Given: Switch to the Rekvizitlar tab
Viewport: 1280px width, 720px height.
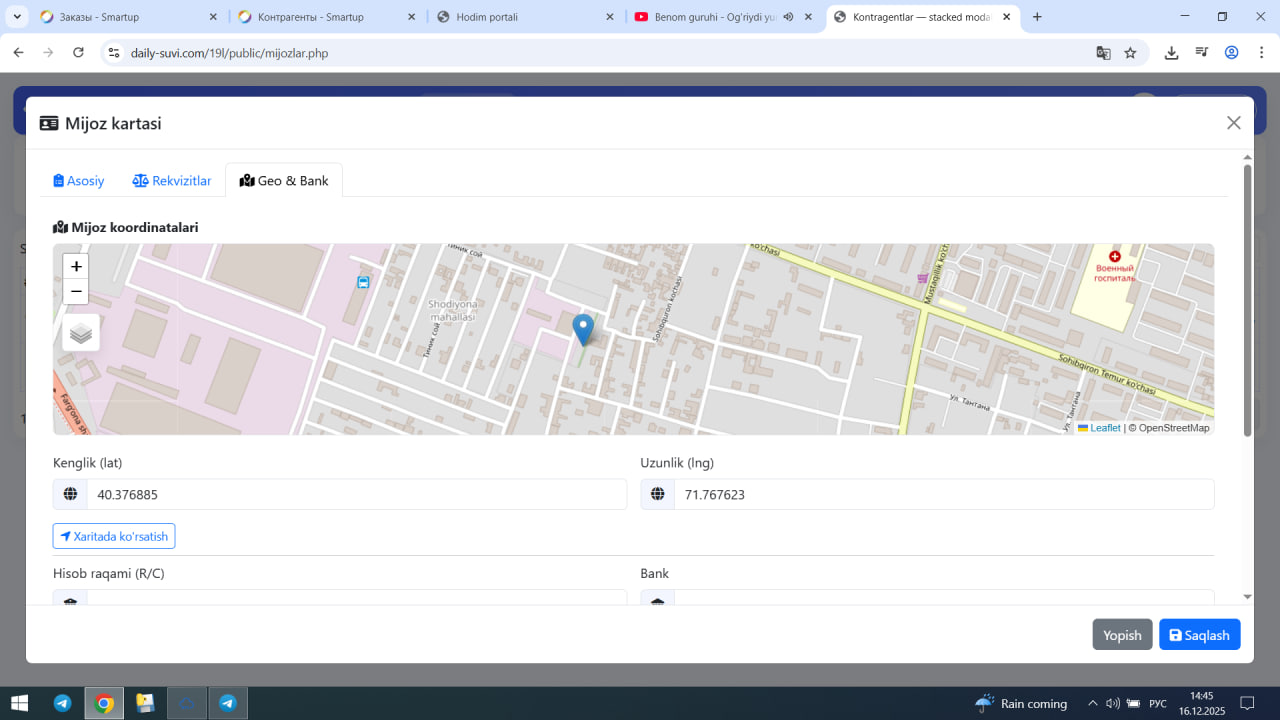Looking at the screenshot, I should click(172, 181).
